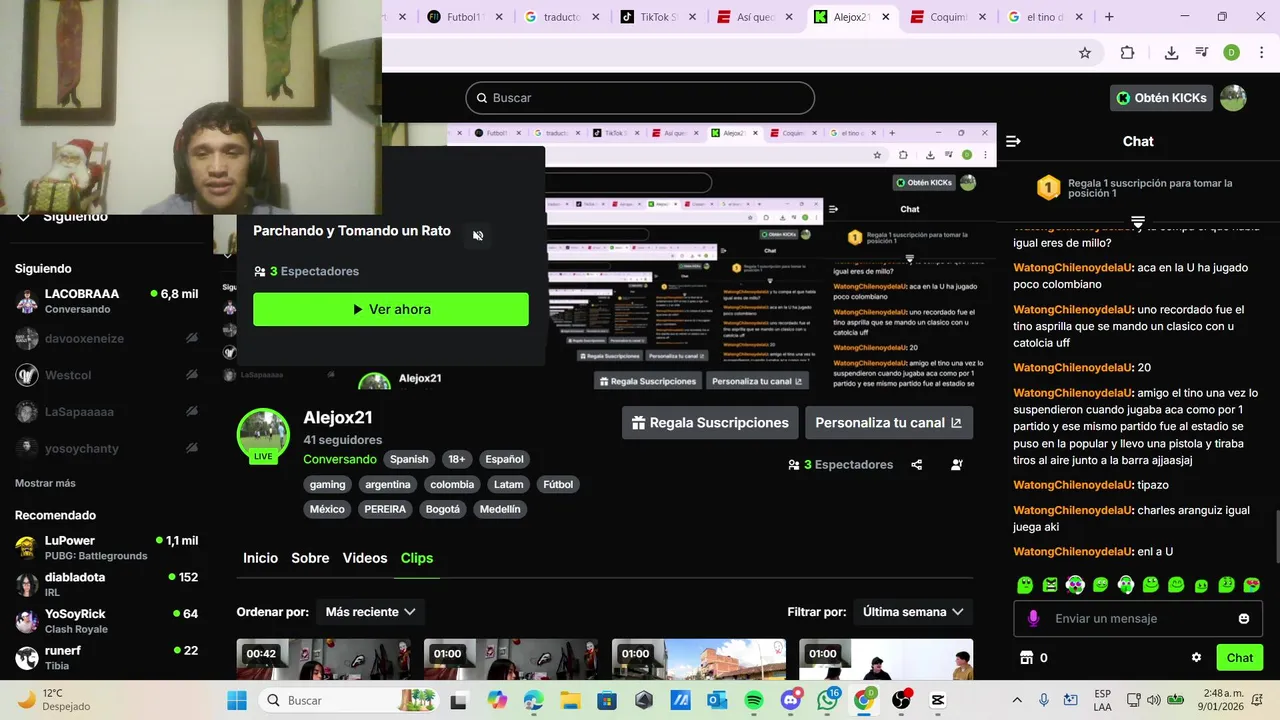Open the chat settings gear

pyautogui.click(x=1196, y=658)
